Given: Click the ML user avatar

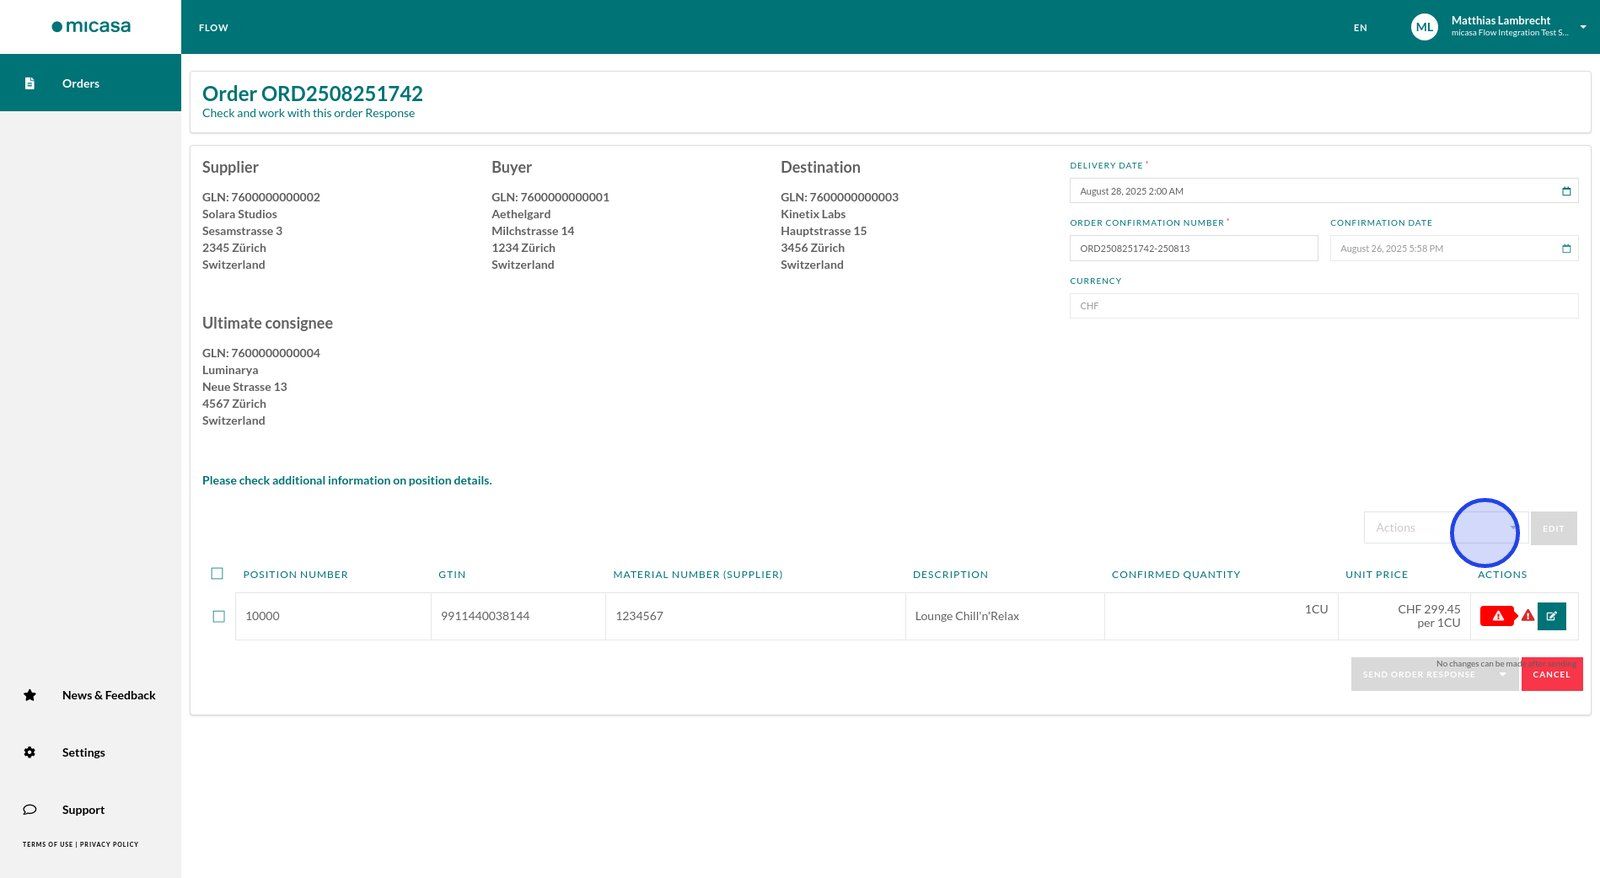Looking at the screenshot, I should (x=1424, y=27).
